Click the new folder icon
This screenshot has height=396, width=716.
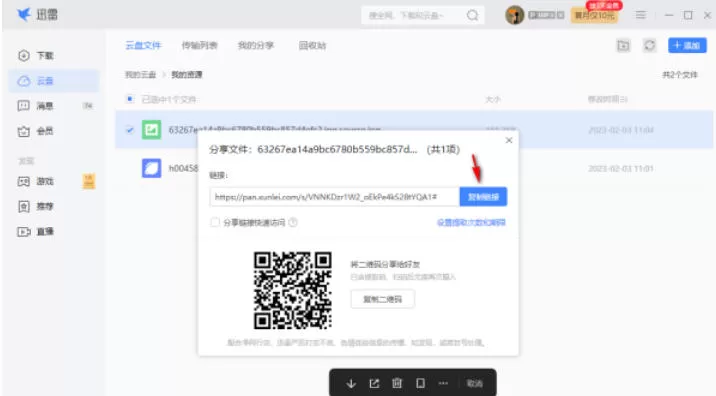[x=623, y=46]
